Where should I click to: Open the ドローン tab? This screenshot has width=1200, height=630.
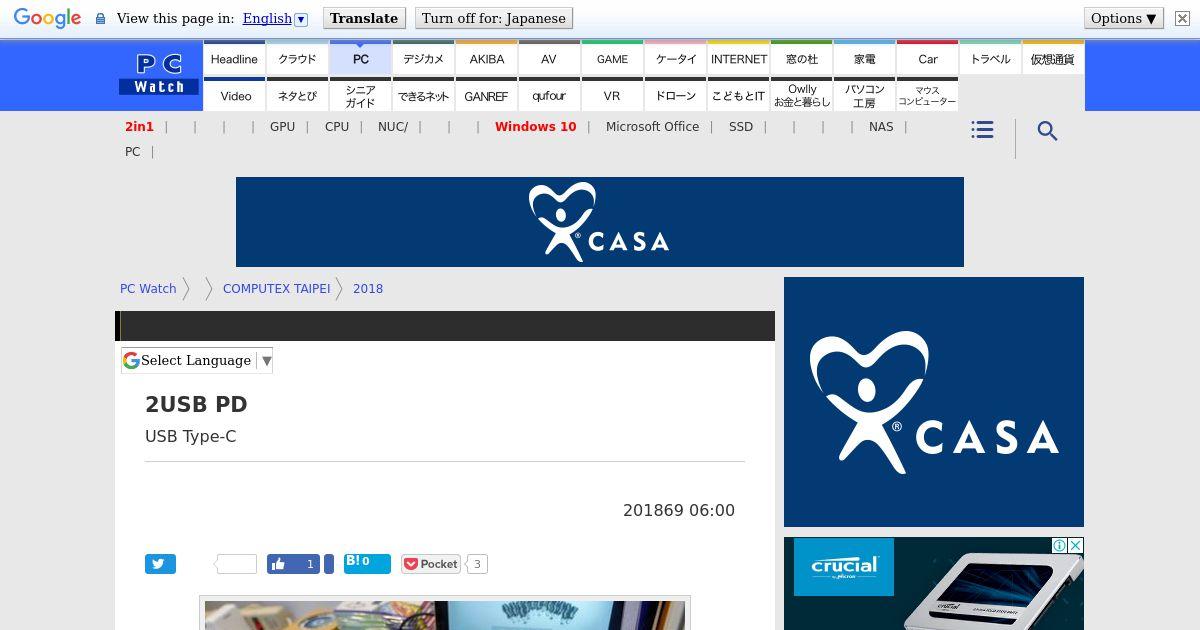coord(676,96)
